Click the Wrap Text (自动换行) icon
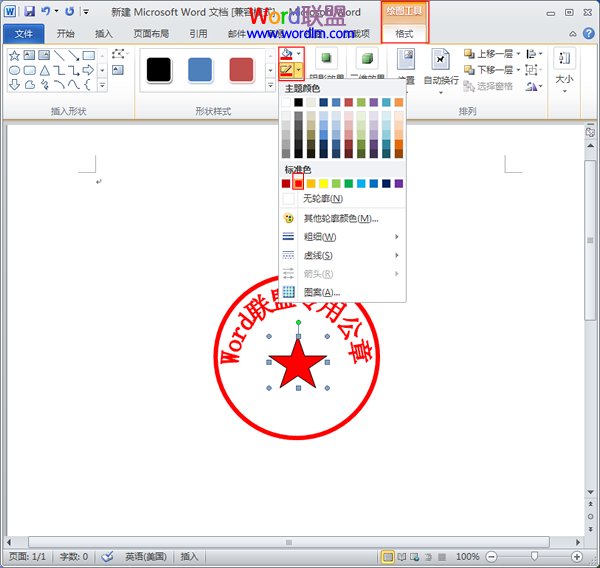Image resolution: width=600 pixels, height=568 pixels. tap(440, 59)
